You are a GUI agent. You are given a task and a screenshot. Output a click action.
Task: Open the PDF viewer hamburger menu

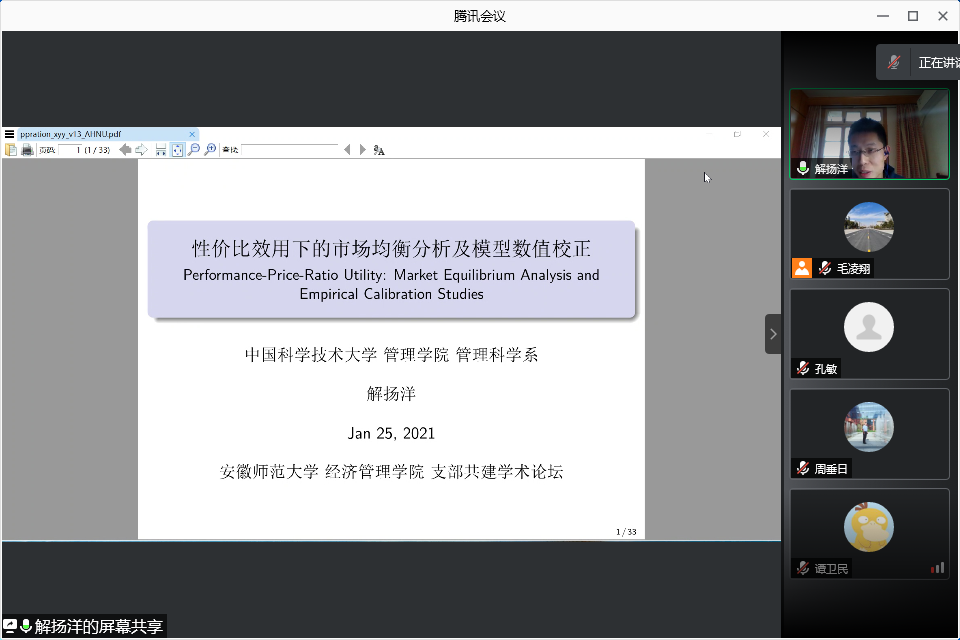(x=10, y=134)
